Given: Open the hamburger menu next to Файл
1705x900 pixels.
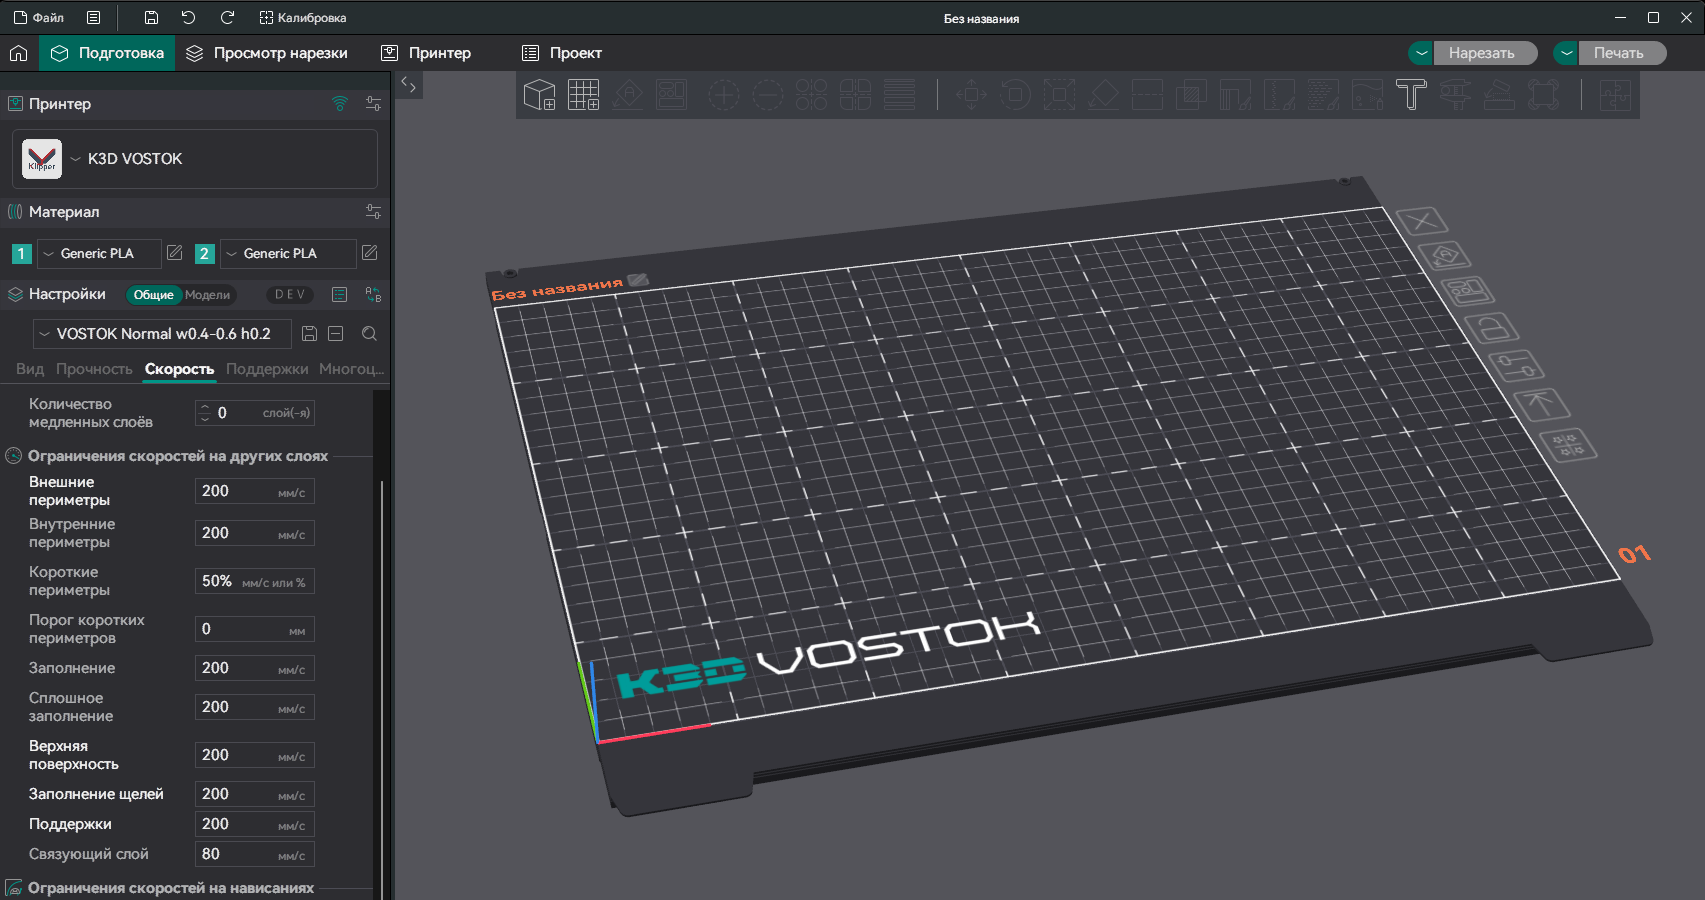Looking at the screenshot, I should pyautogui.click(x=93, y=18).
